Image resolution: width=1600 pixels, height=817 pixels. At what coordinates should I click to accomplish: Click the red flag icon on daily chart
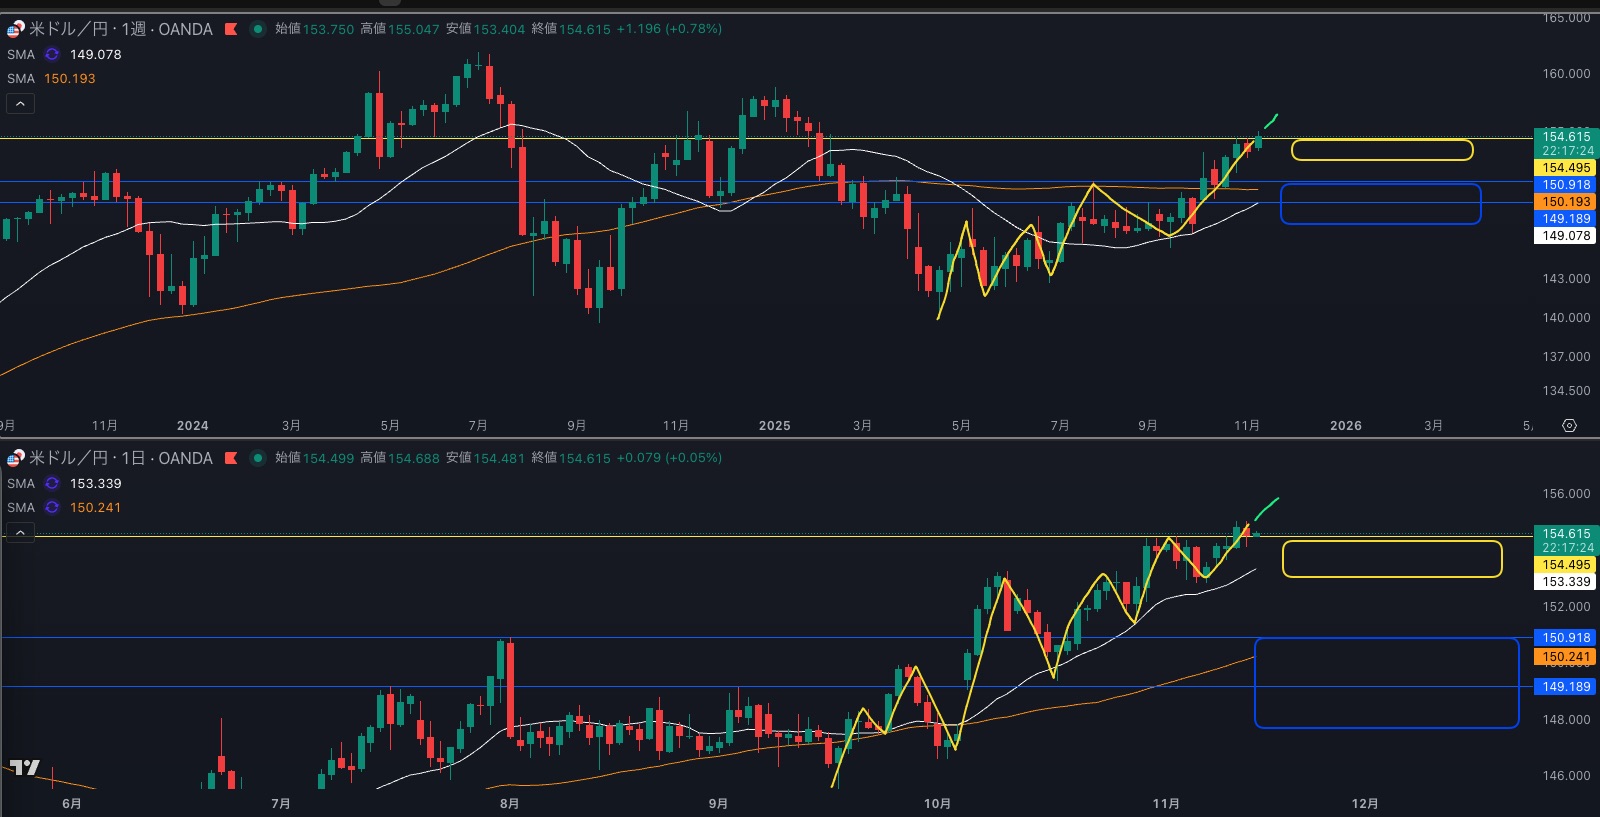231,458
